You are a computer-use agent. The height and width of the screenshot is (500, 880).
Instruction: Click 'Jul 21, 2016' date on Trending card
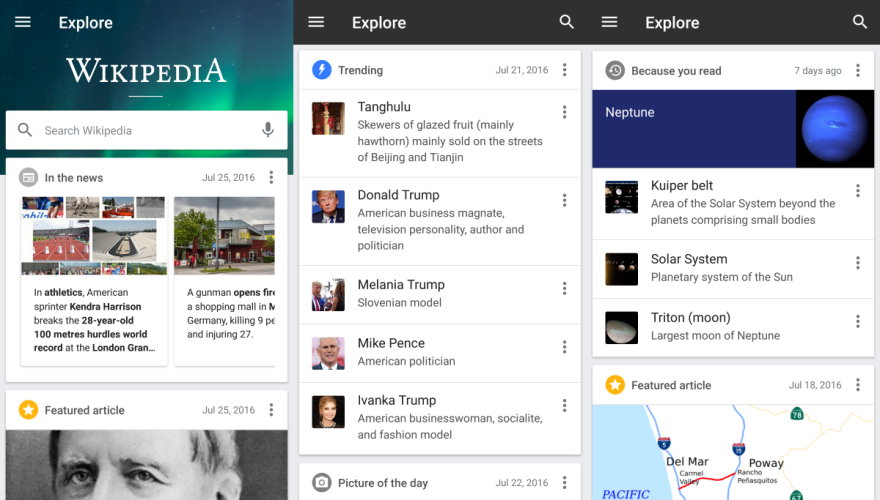tap(521, 70)
